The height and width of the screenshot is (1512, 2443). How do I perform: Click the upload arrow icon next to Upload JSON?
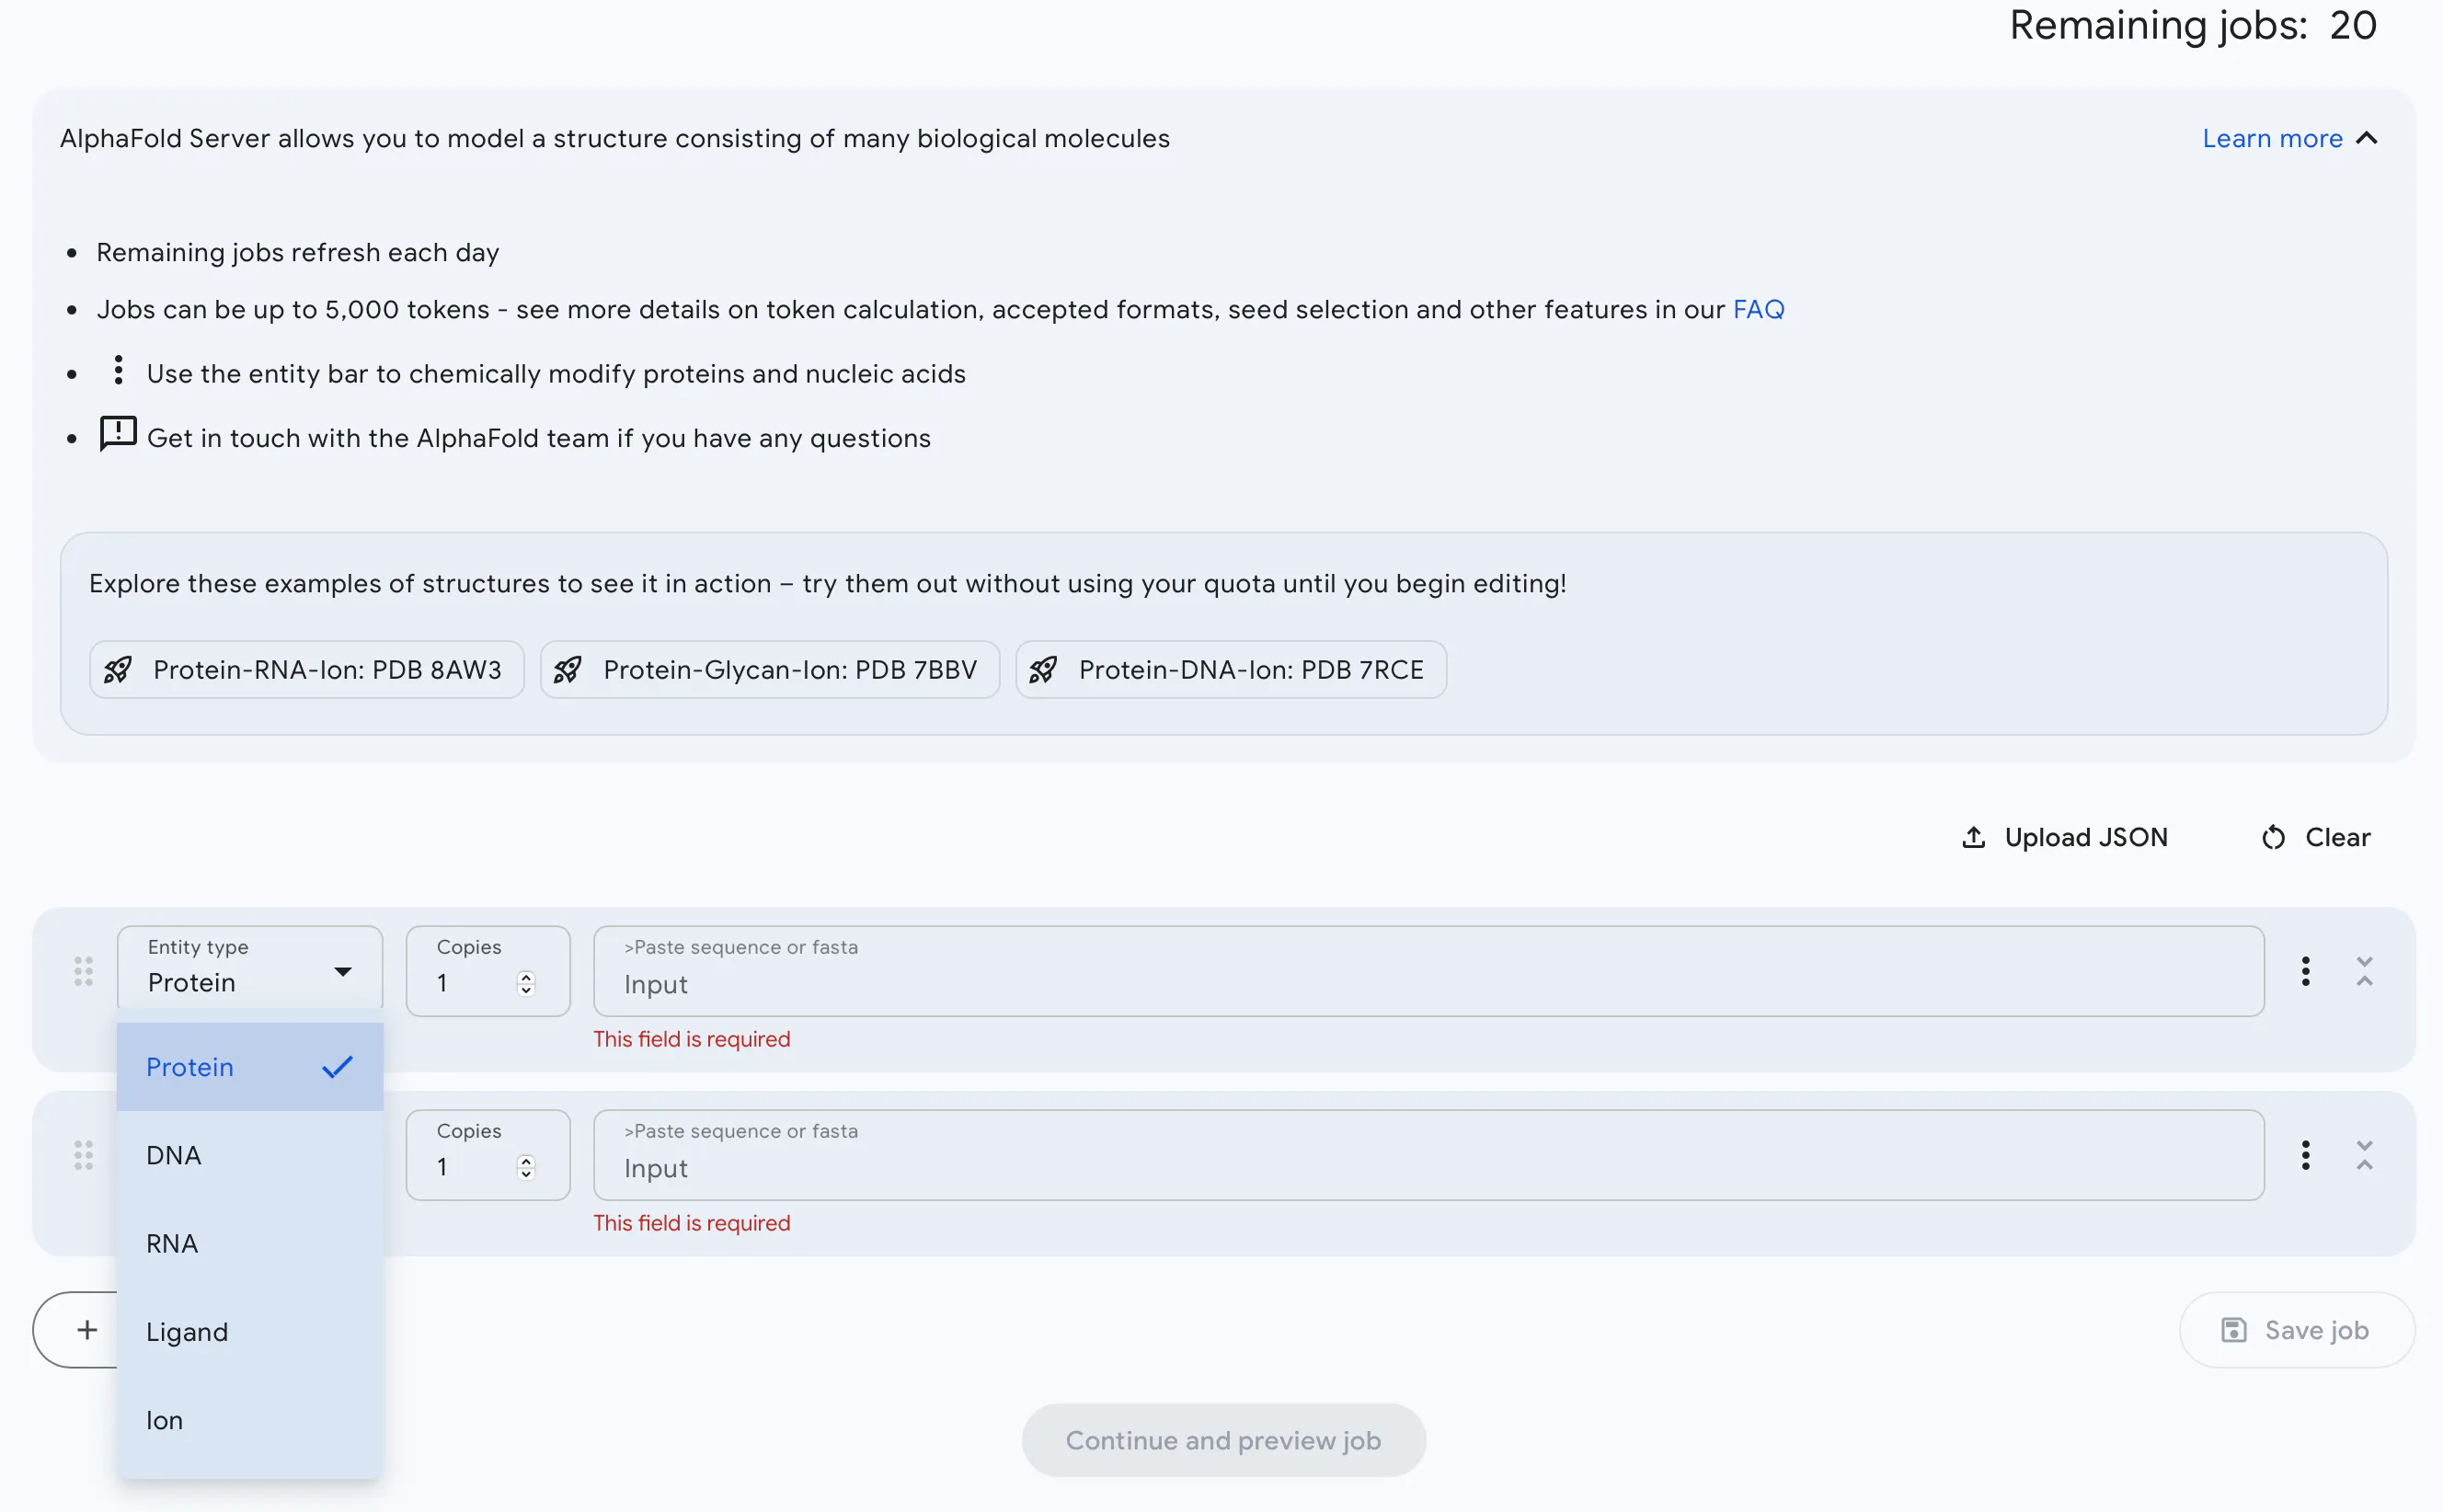pos(1973,837)
